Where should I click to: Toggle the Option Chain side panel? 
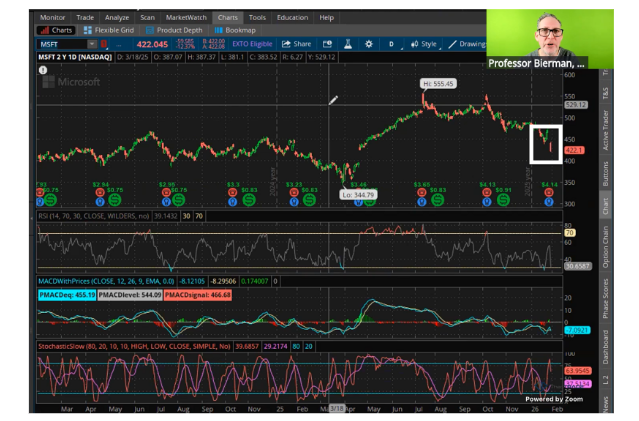[606, 247]
